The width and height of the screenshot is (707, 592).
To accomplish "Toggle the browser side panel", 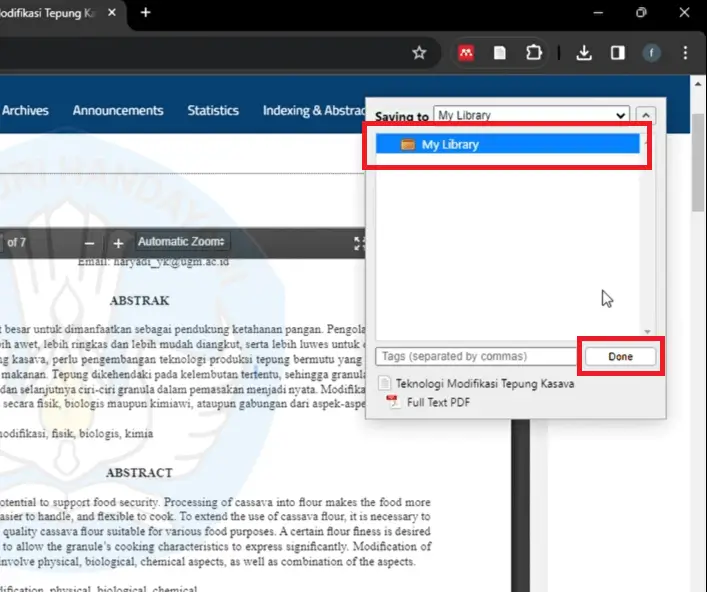I will [x=618, y=53].
